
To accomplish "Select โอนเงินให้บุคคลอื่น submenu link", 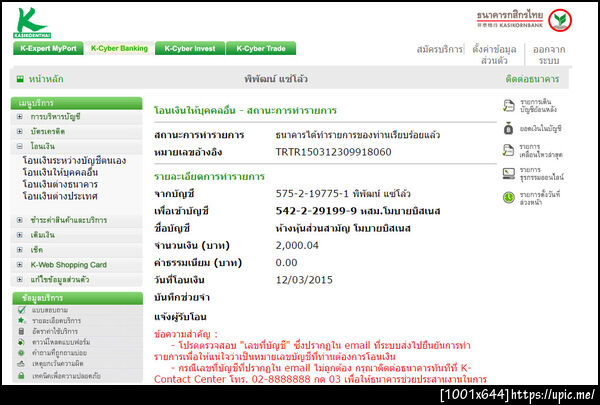I will [60, 172].
